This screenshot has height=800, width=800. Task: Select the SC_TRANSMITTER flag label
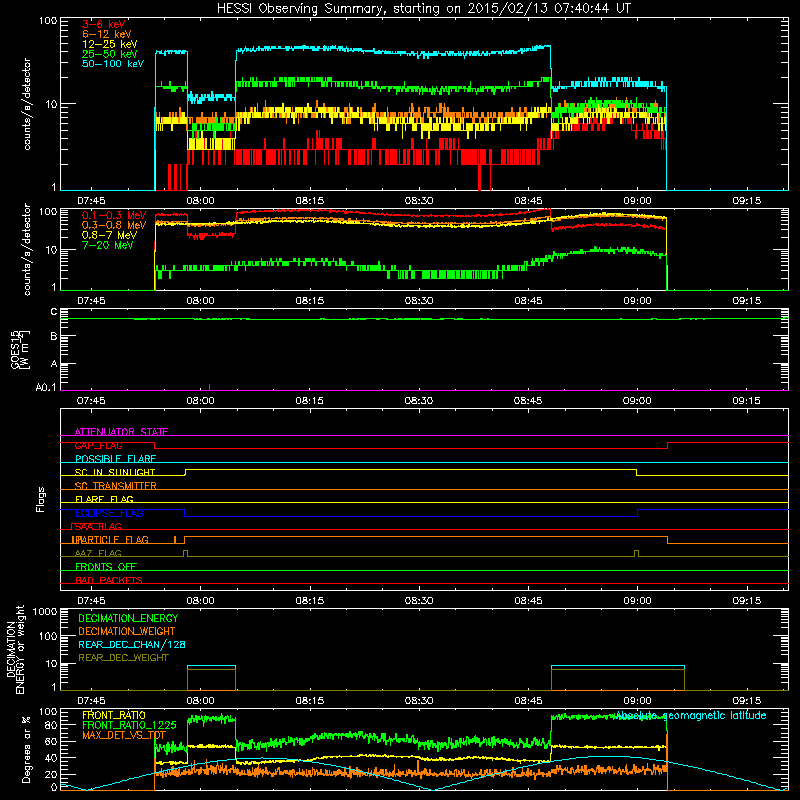(x=115, y=486)
